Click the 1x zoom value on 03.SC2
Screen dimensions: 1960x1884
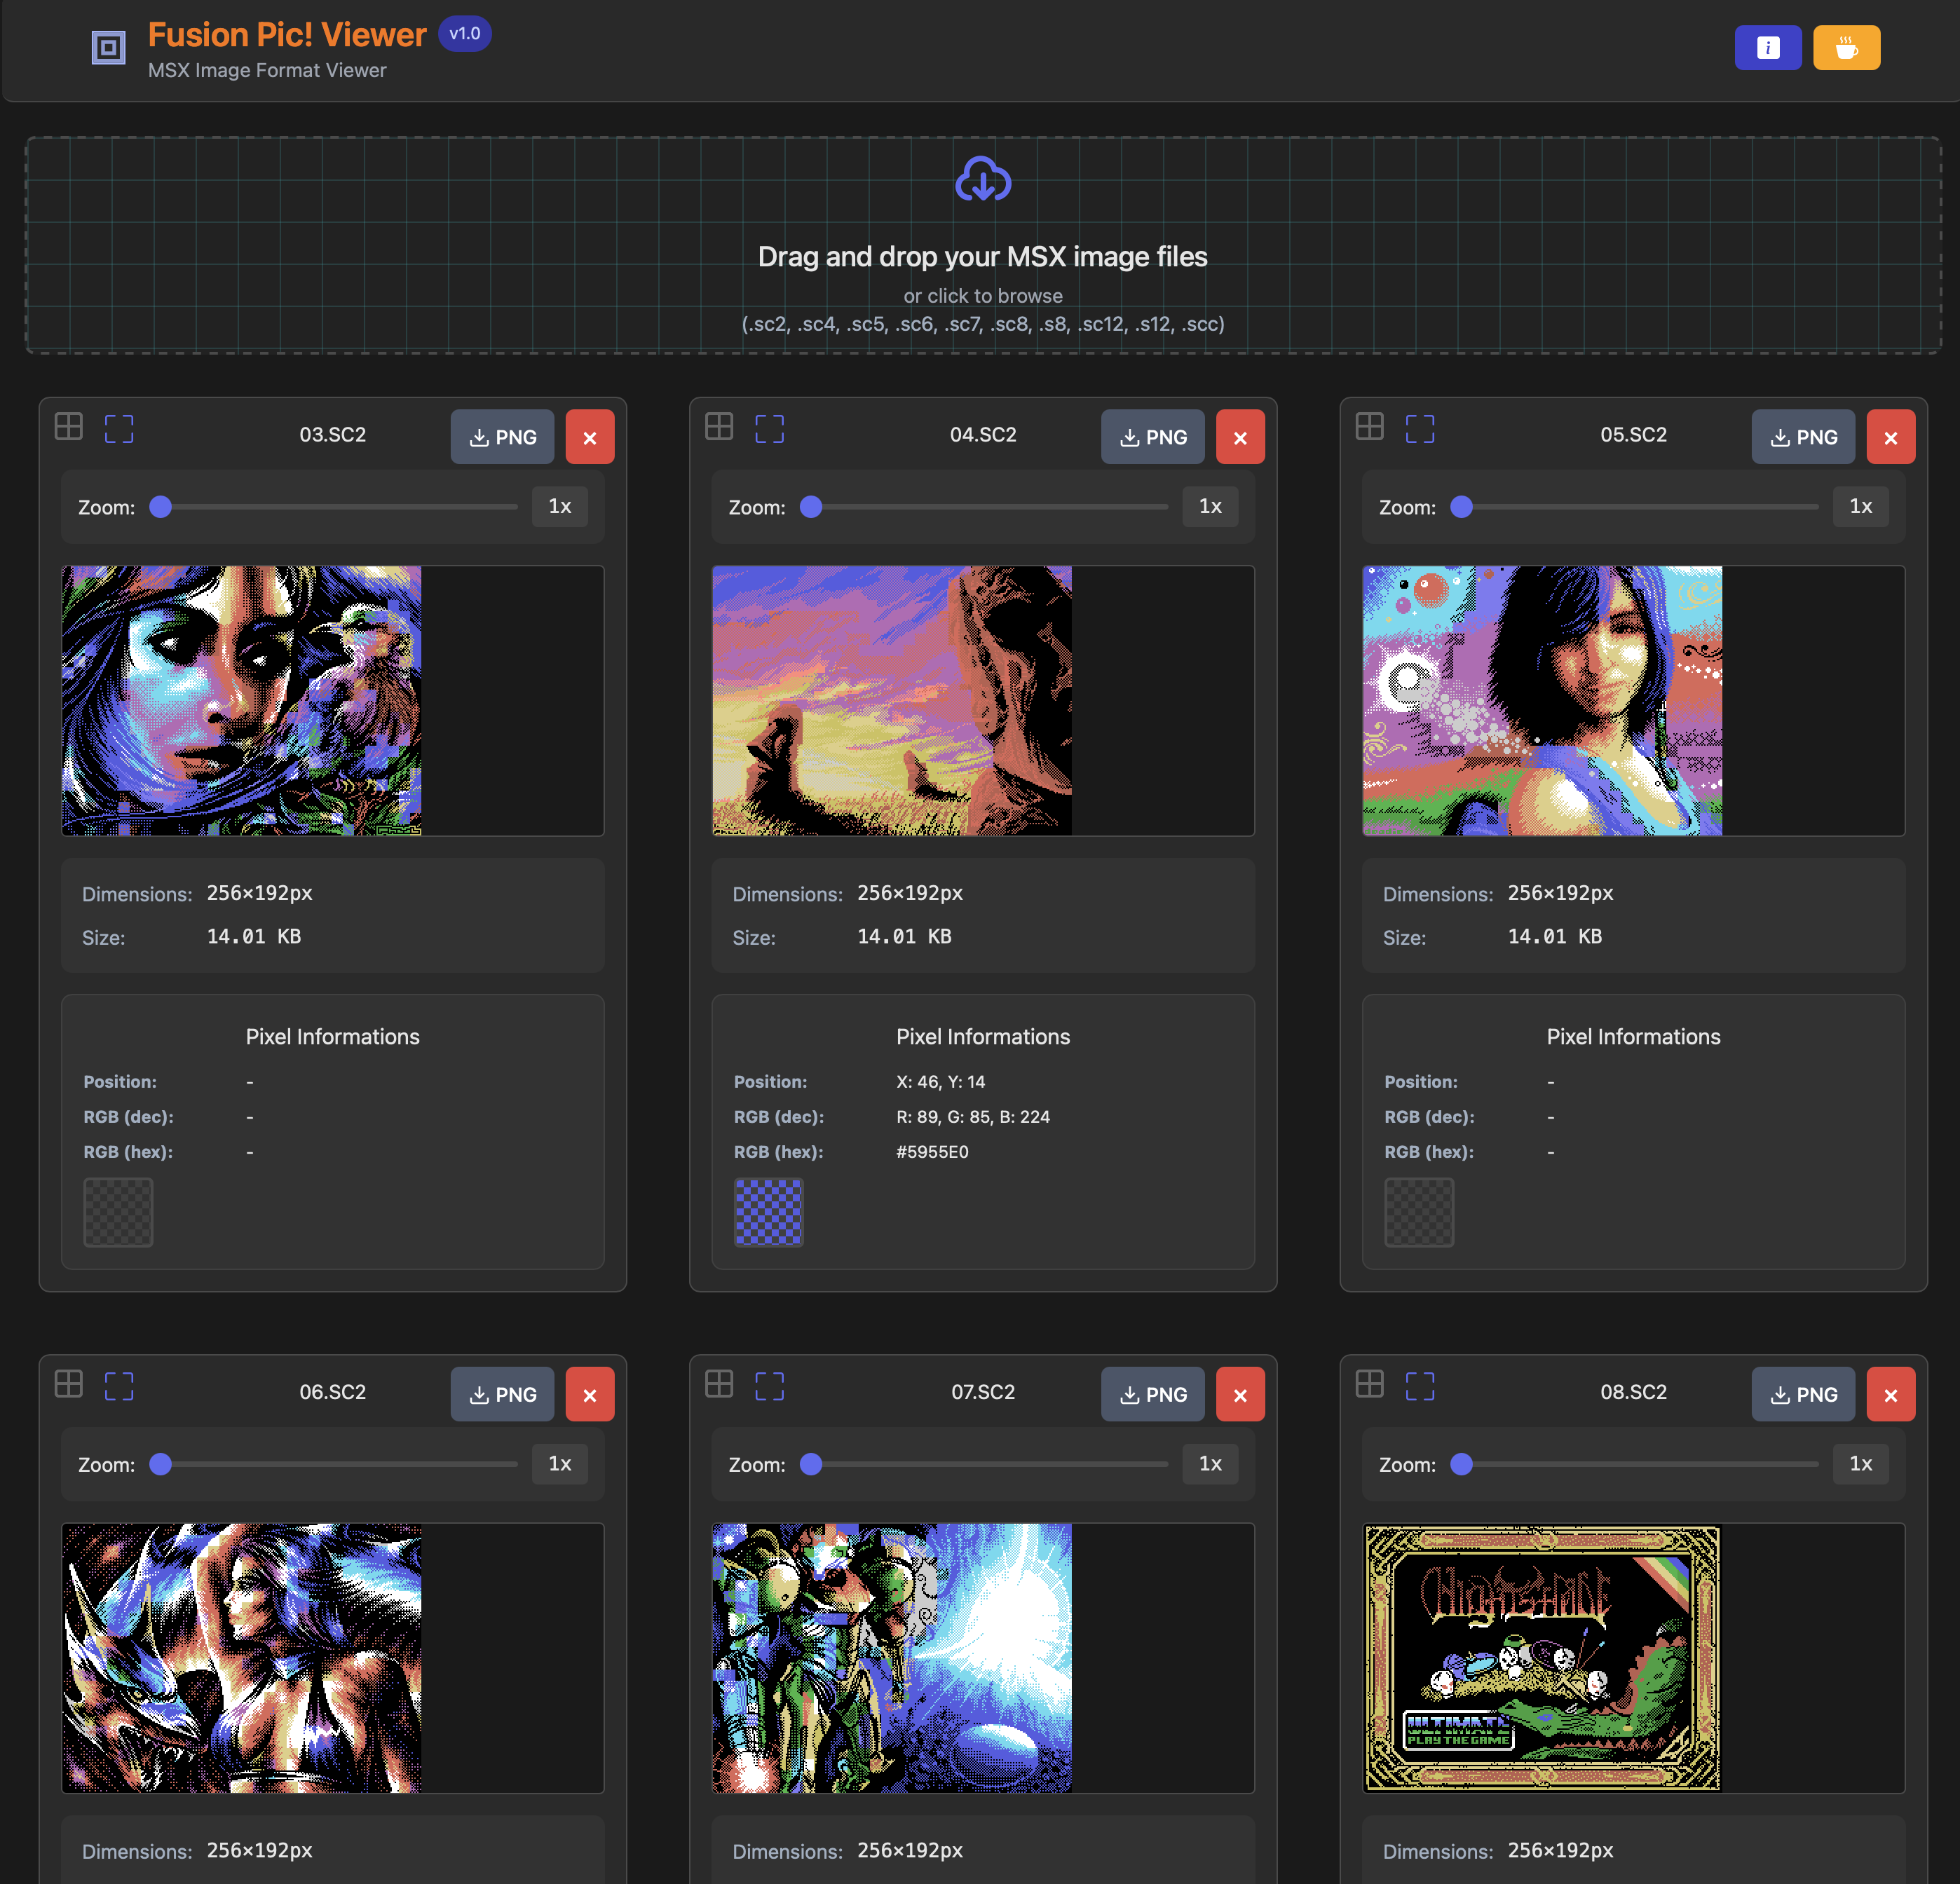[560, 507]
